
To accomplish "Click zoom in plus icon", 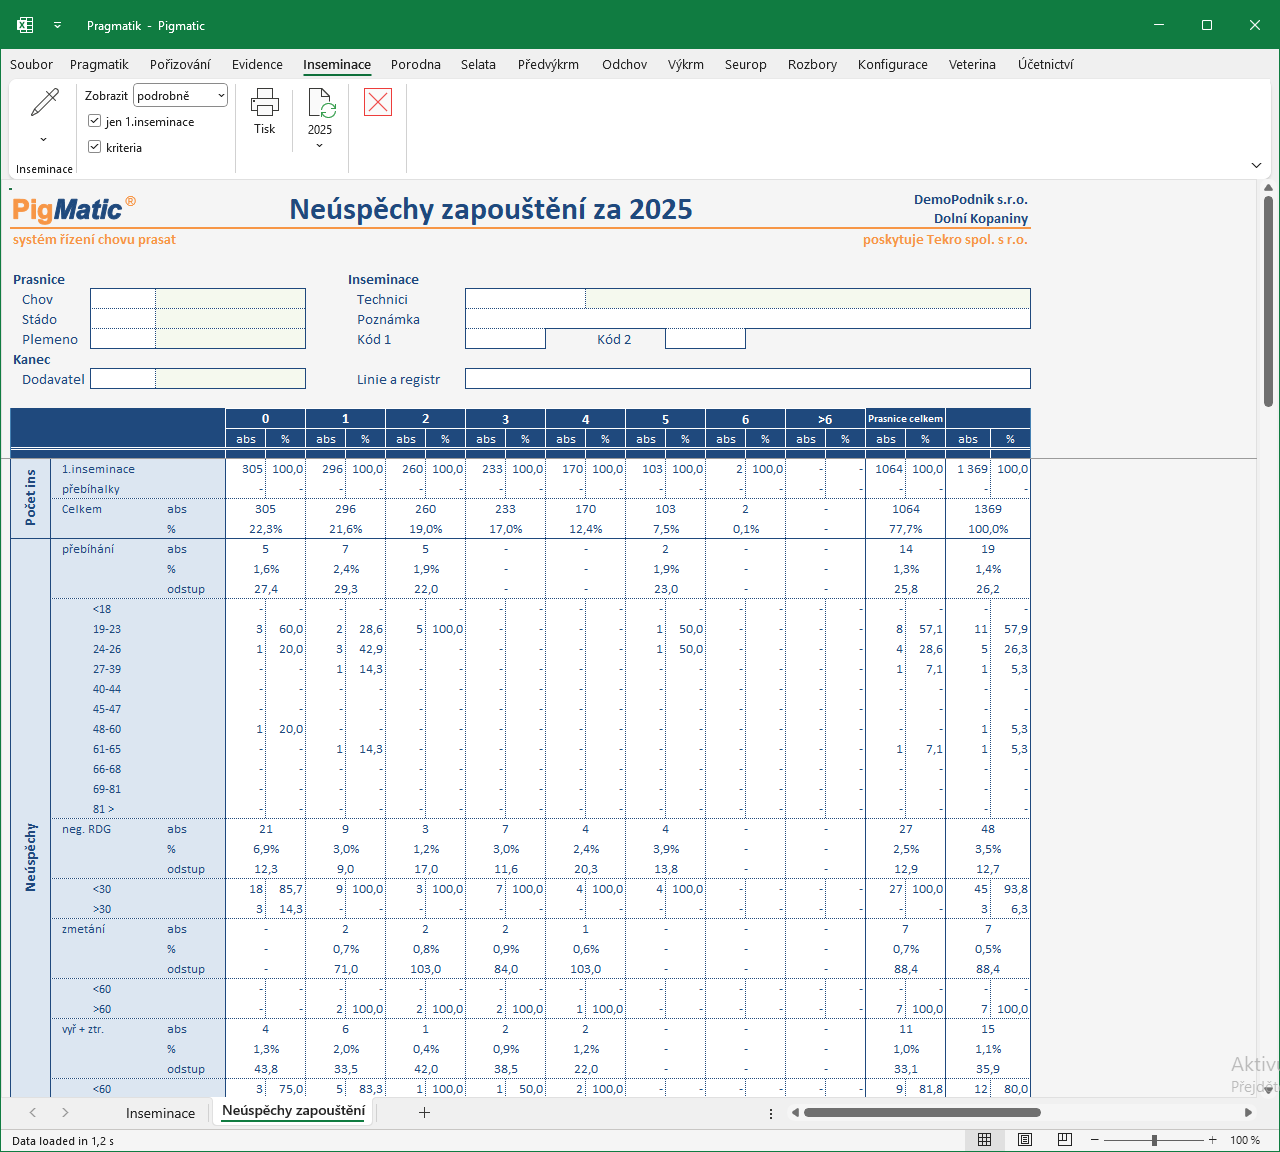I will click(1213, 1140).
